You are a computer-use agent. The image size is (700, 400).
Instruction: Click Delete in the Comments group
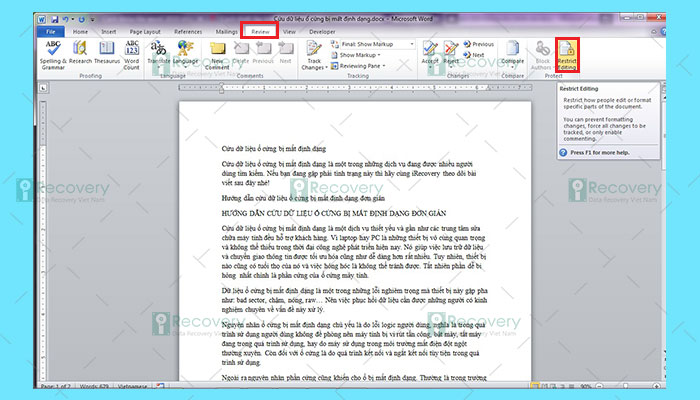[241, 52]
